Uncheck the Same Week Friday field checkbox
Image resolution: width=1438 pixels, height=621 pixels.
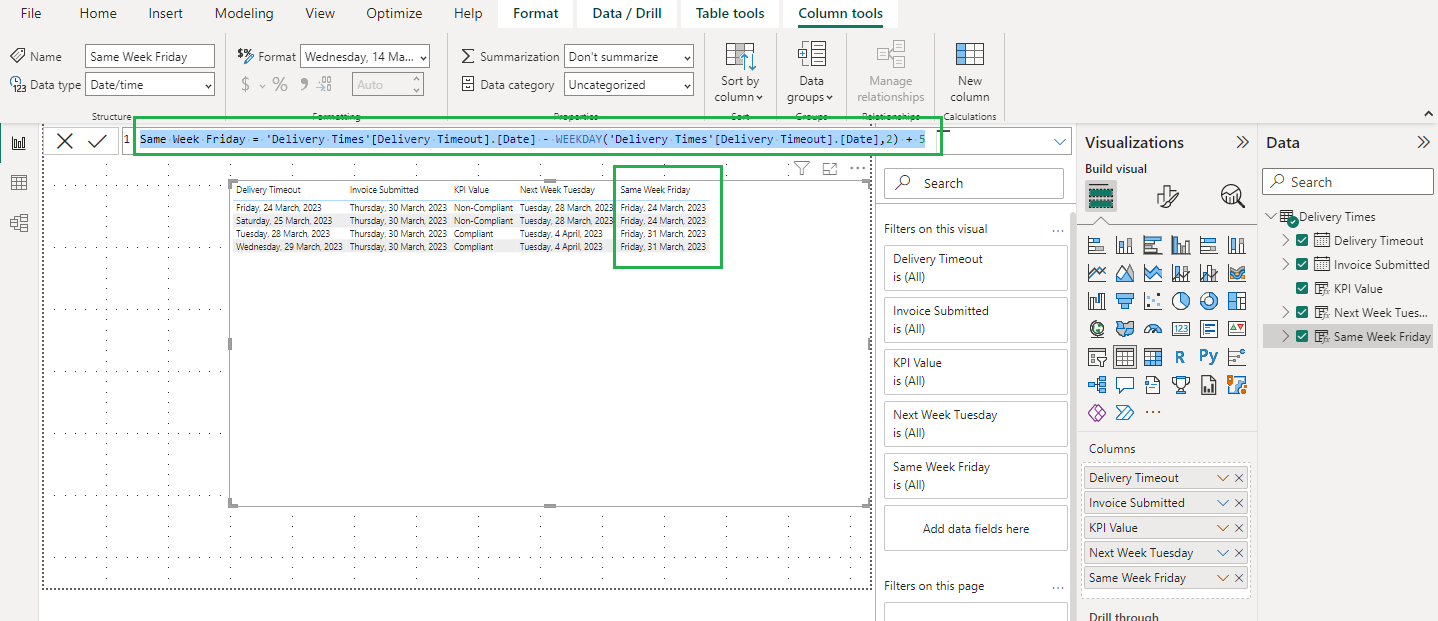point(1302,336)
